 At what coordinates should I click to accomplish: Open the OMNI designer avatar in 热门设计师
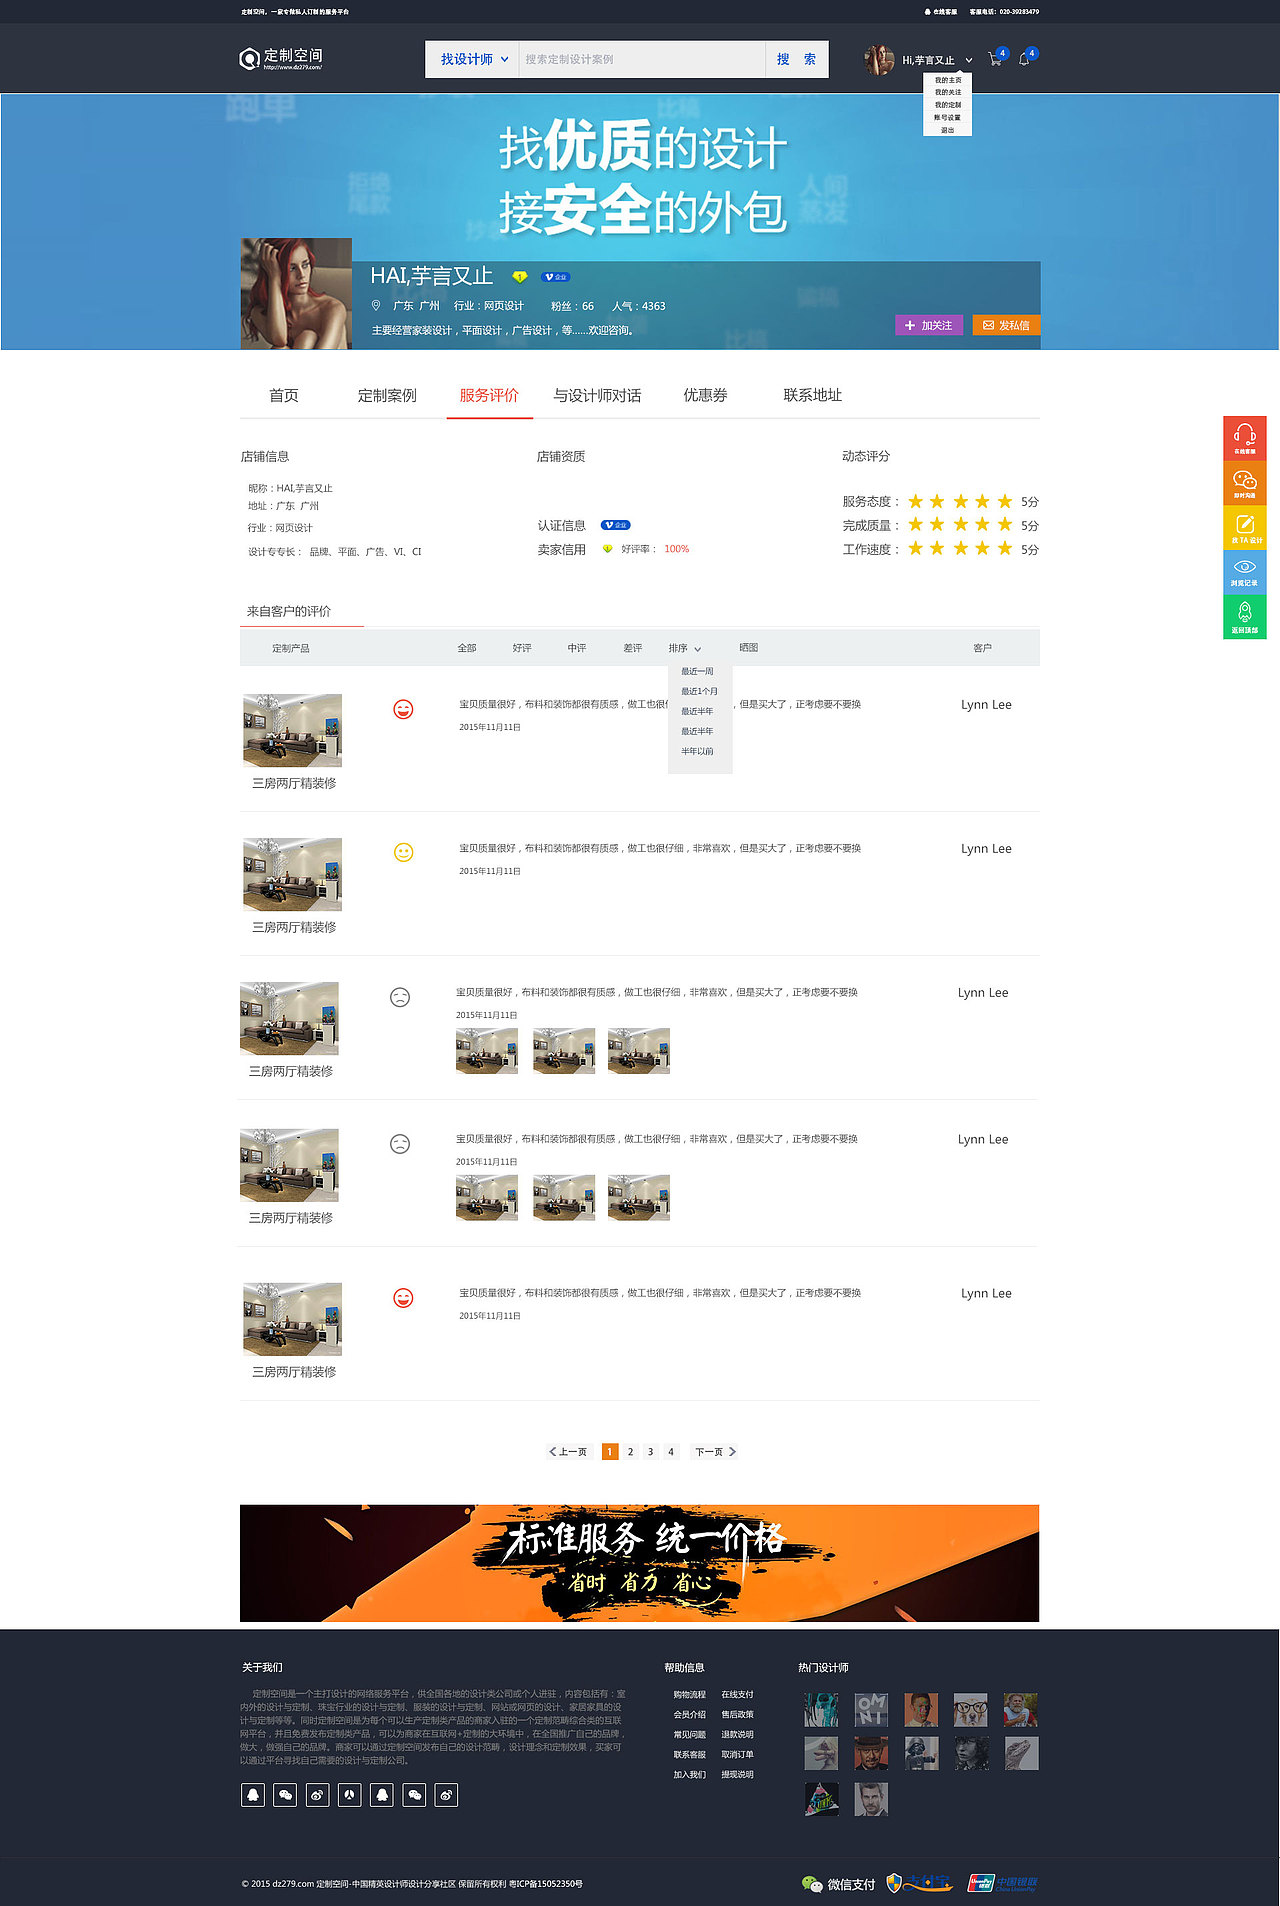[x=871, y=1710]
